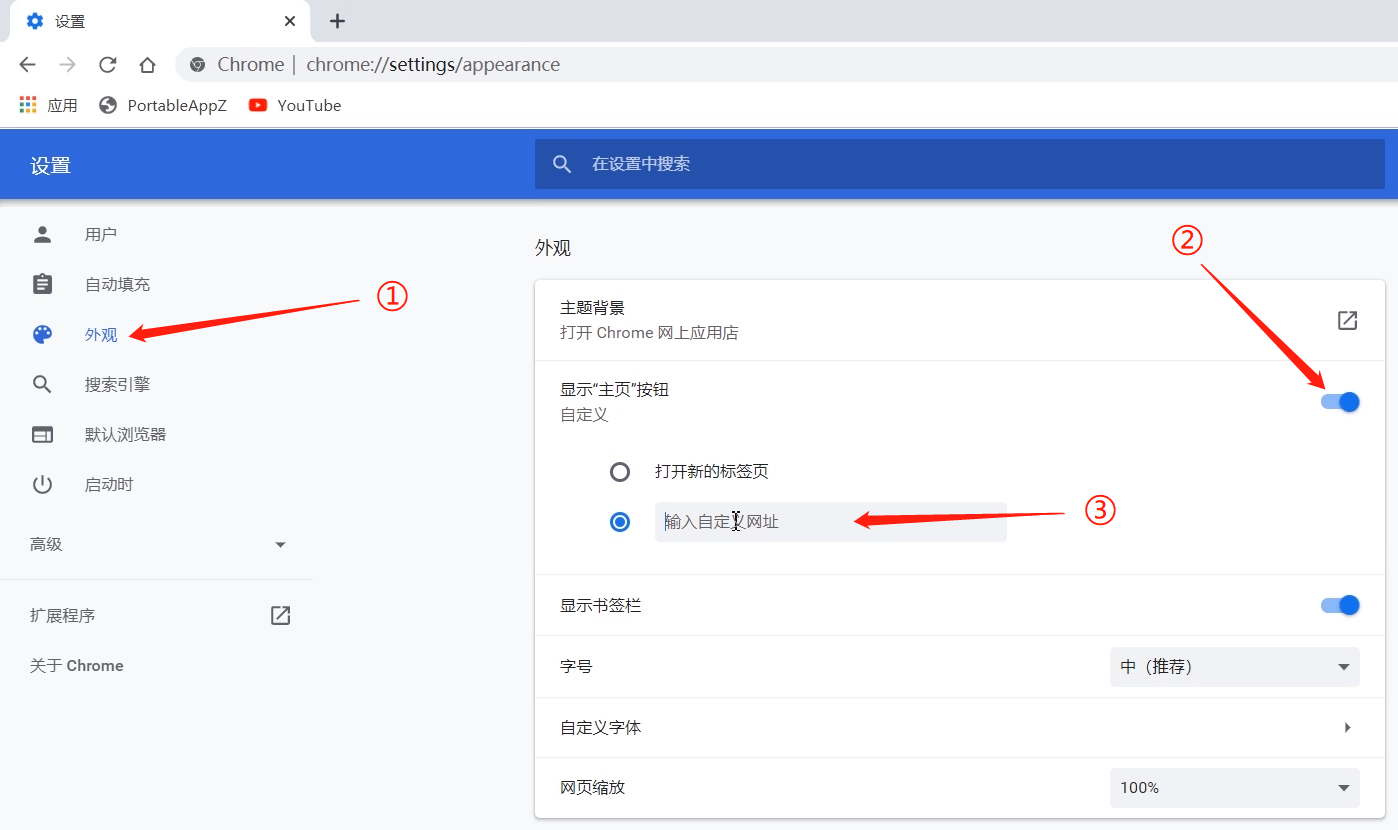Open extensions via external-link icon beside 扩展程序
The image size is (1398, 830).
279,615
